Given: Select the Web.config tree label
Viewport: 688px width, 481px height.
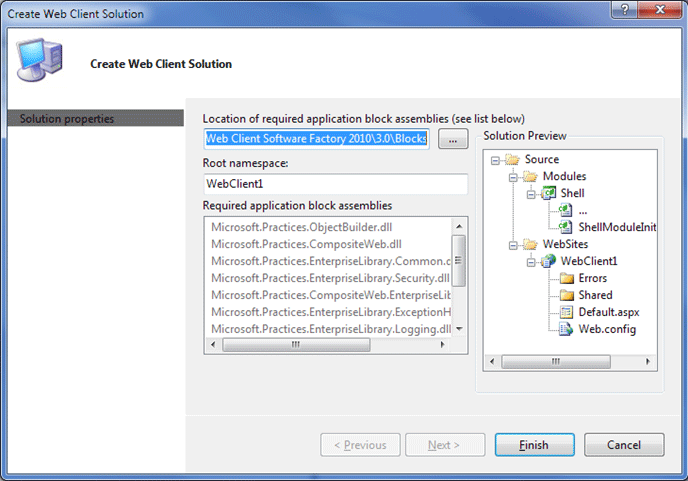Looking at the screenshot, I should pos(607,329).
